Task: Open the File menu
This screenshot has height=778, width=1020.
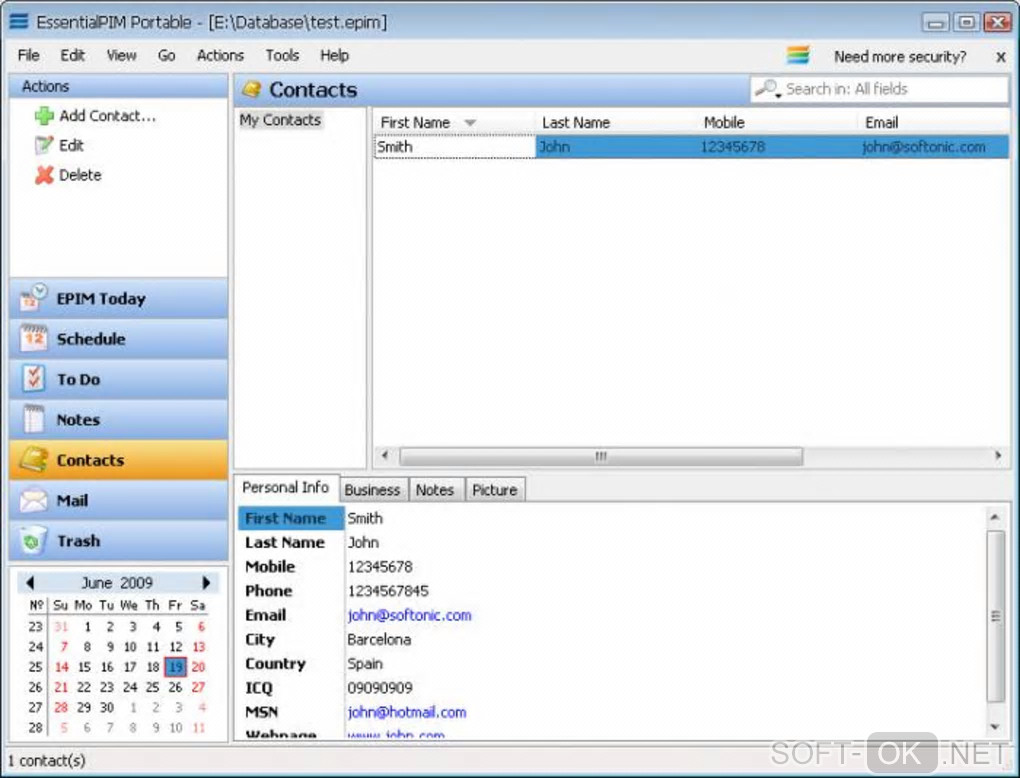Action: point(29,56)
